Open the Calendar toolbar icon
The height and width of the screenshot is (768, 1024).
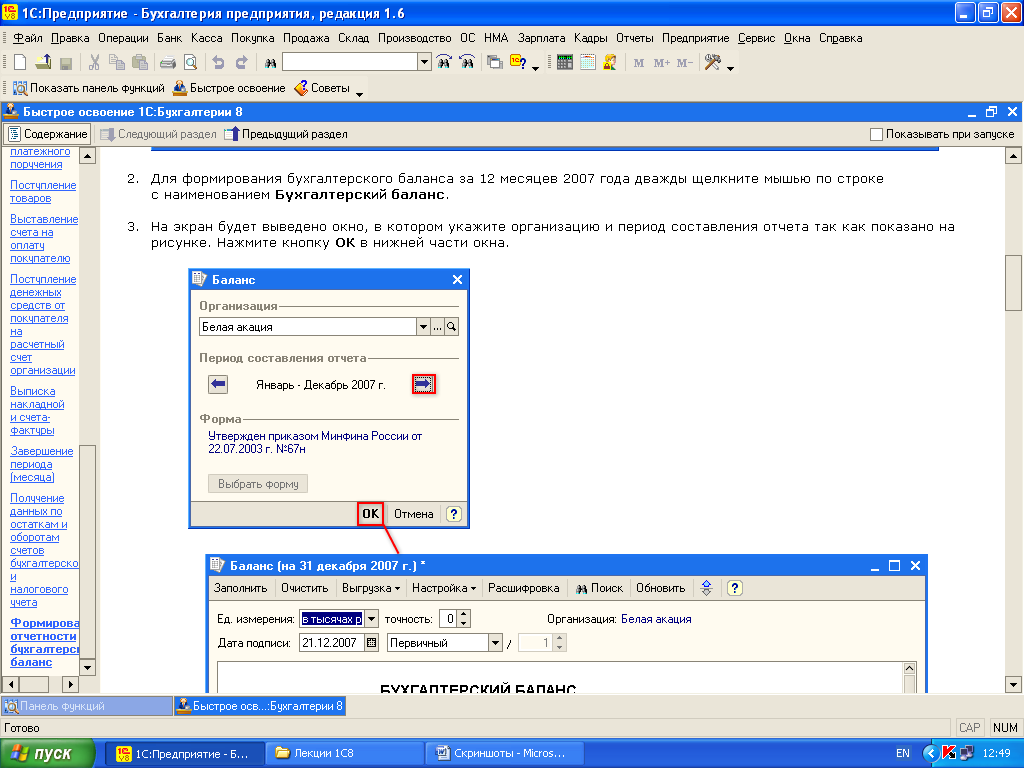588,63
